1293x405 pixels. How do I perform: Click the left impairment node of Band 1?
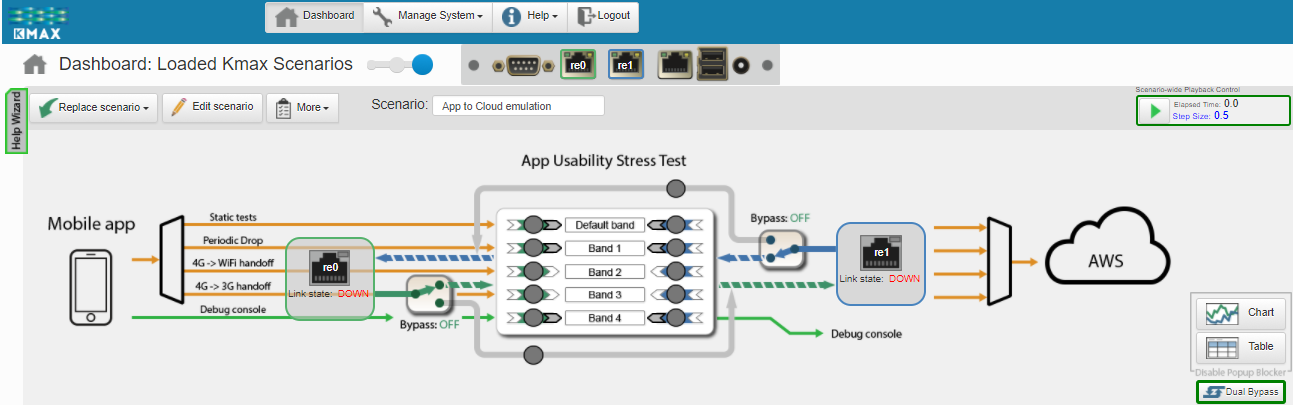[x=533, y=248]
